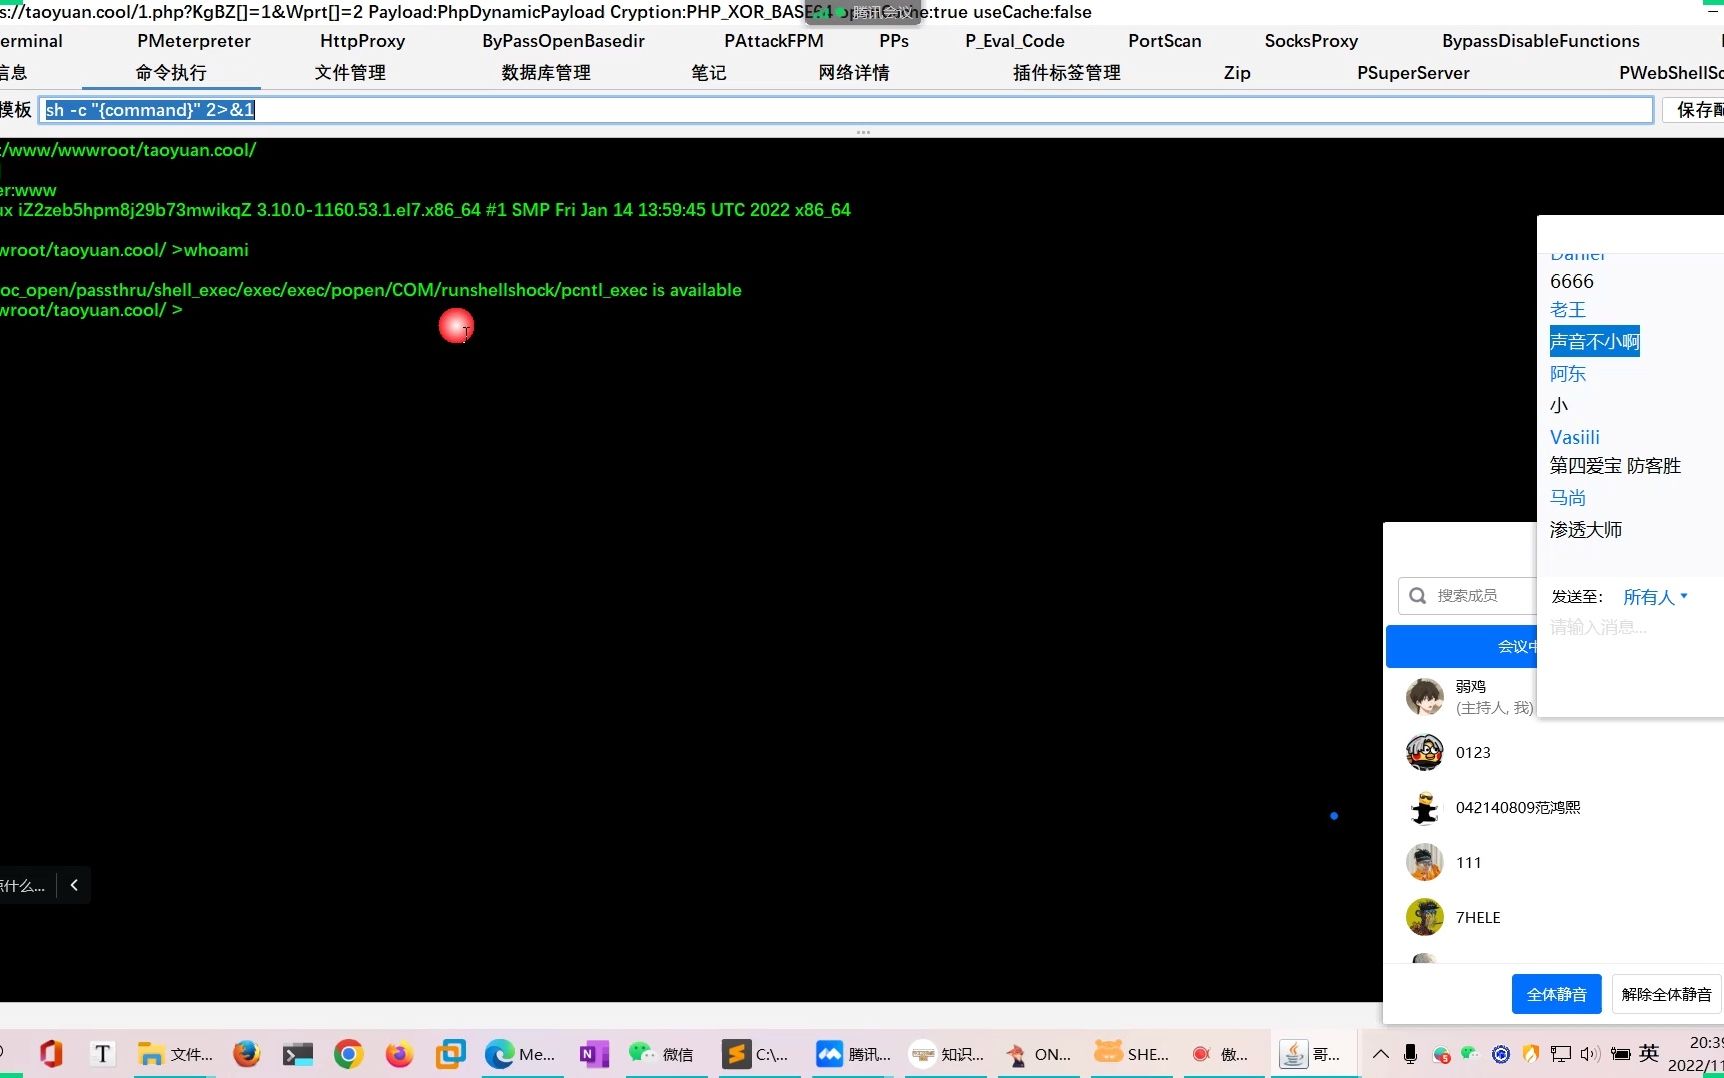Click the search magnifier in member search
This screenshot has width=1724, height=1078.
pyautogui.click(x=1417, y=596)
